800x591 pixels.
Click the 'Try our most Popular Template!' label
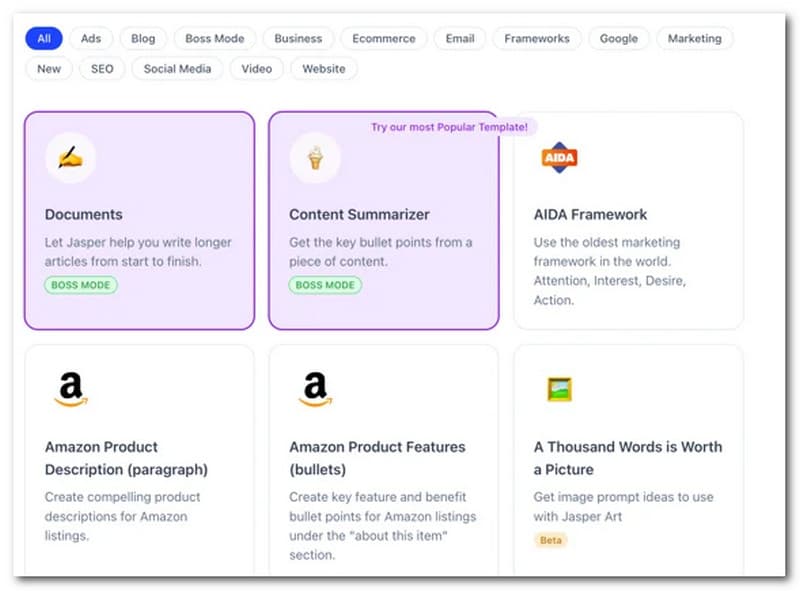[x=449, y=127]
